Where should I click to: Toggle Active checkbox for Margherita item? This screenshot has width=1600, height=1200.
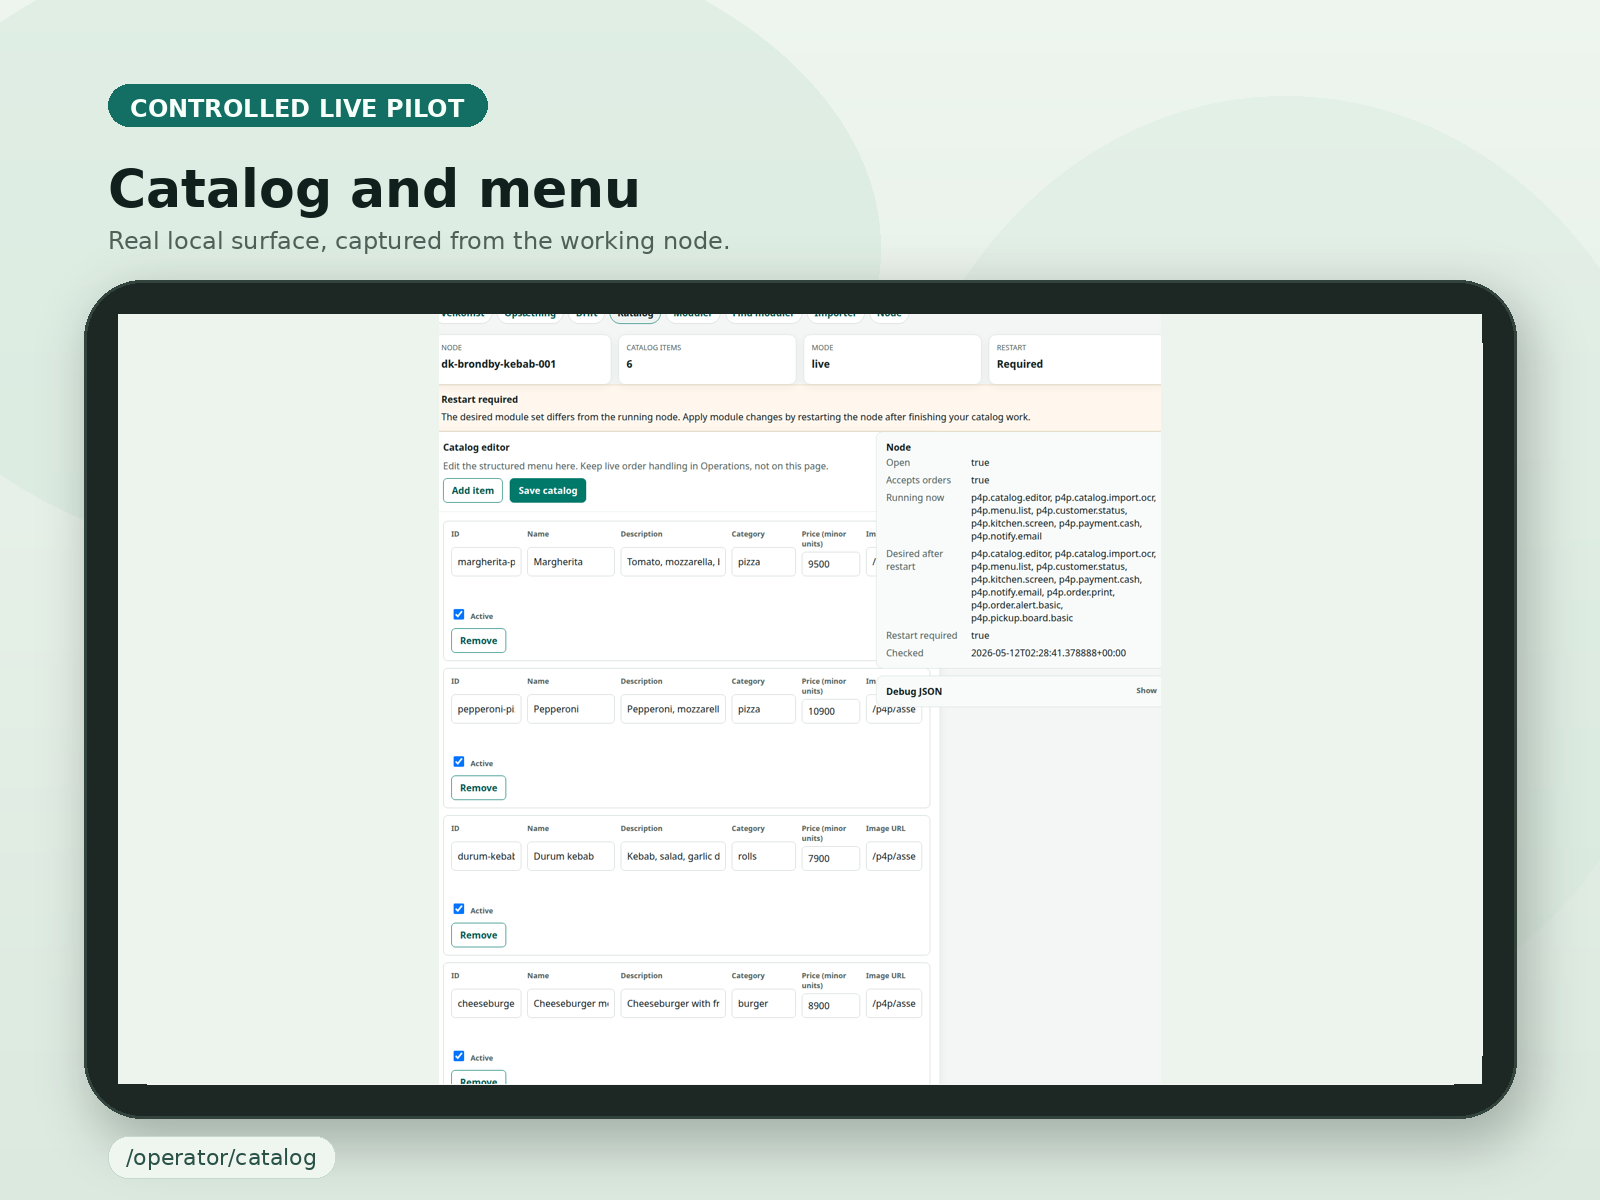click(x=459, y=615)
